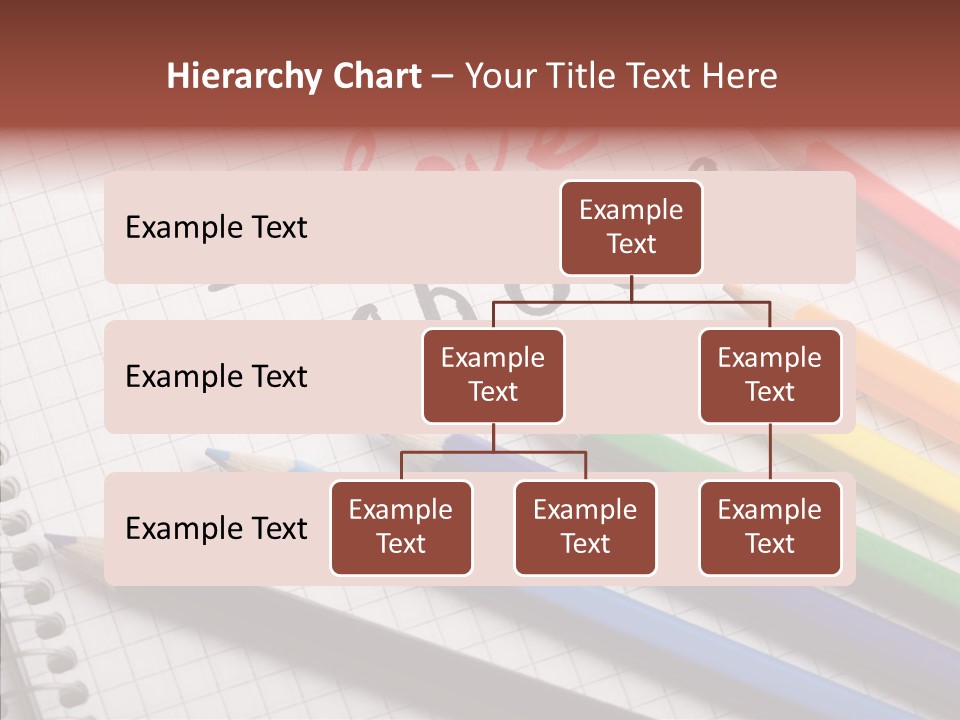
Task: Select the top-level Example Text node
Action: pos(631,227)
